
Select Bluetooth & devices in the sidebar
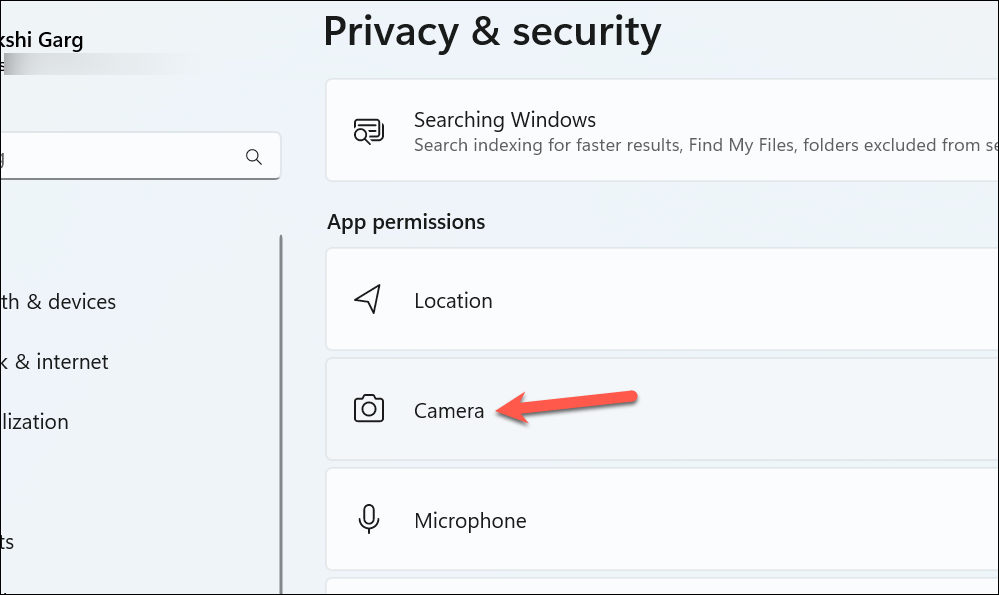(58, 301)
